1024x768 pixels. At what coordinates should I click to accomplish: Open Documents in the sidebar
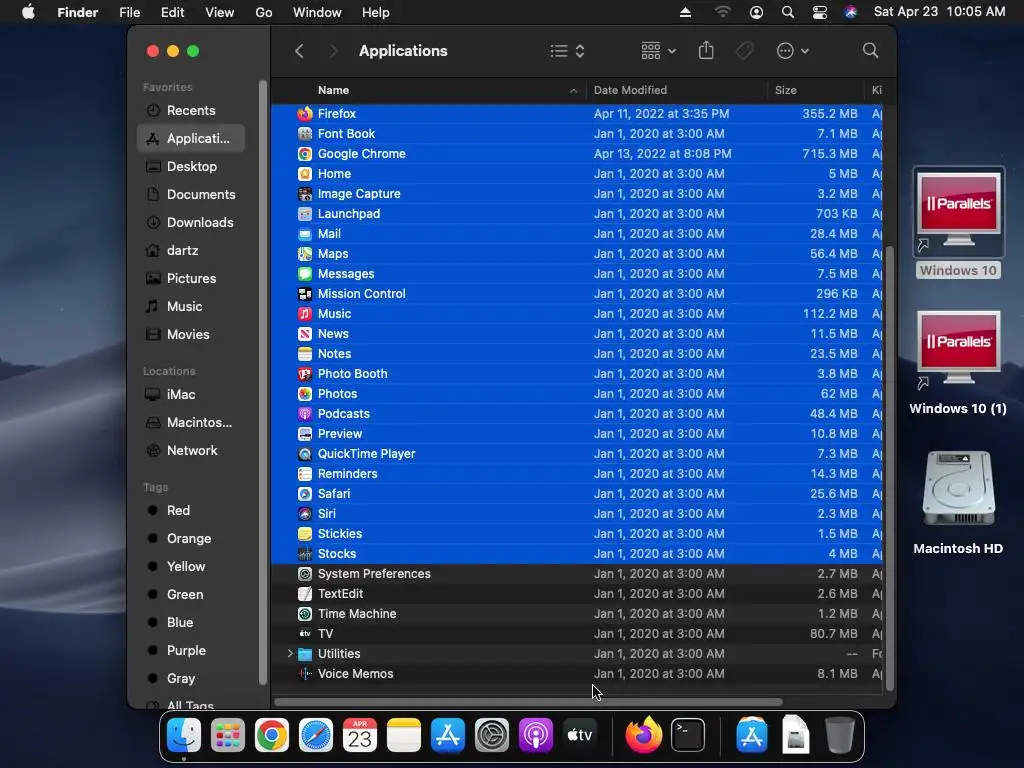click(191, 195)
